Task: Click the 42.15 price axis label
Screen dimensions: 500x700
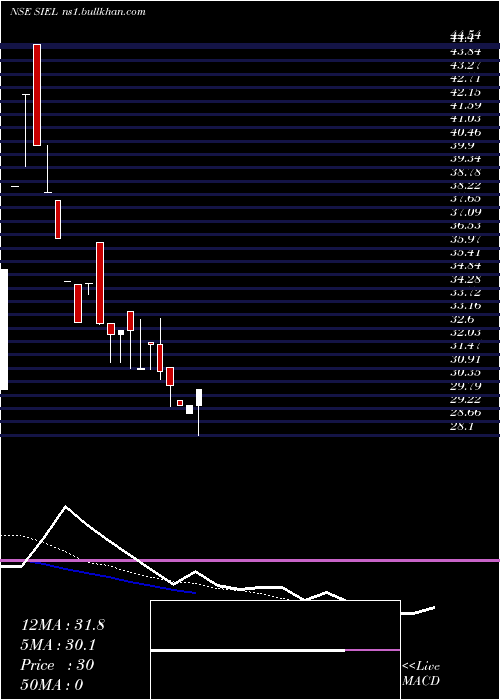Action: 465,92
